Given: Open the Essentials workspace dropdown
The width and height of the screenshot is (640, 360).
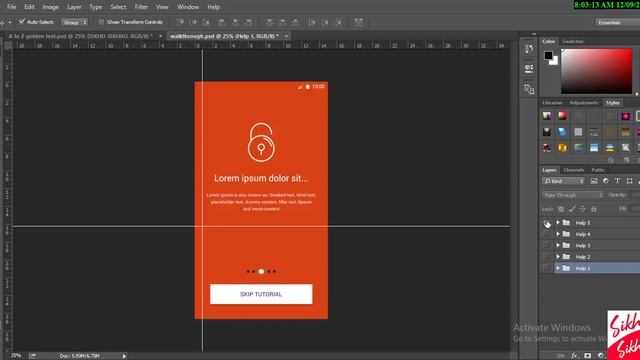Looking at the screenshot, I should click(617, 22).
